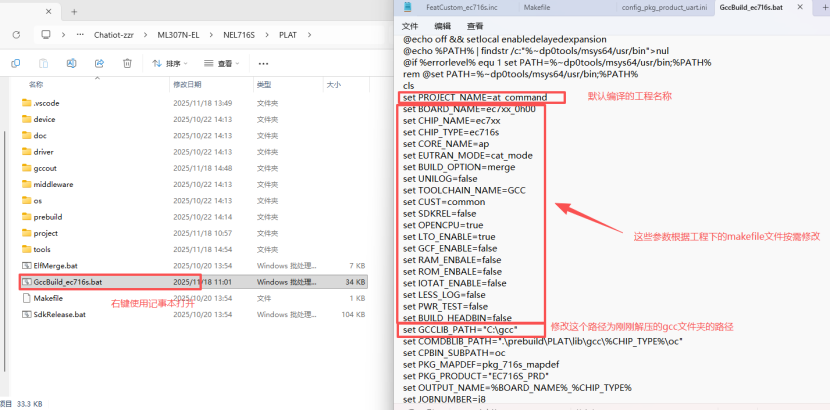Go to ML307N-EL in the breadcrumb
Screen dimensions: 830x411
pyautogui.click(x=178, y=35)
